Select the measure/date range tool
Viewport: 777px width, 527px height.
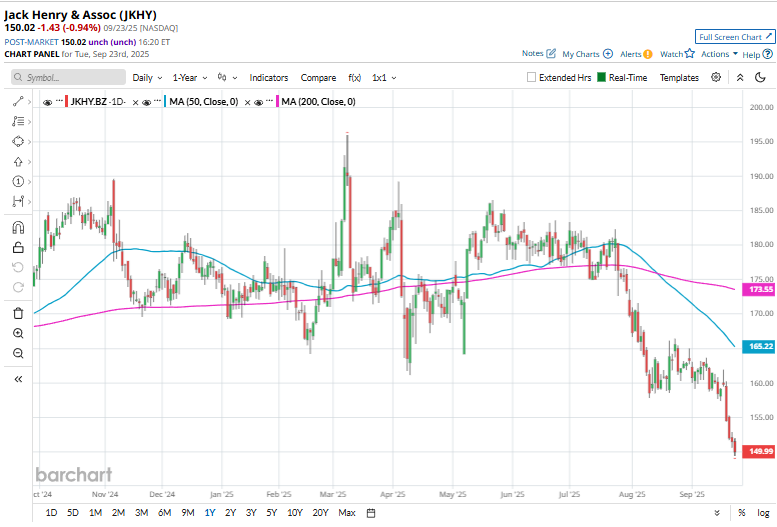pos(18,201)
